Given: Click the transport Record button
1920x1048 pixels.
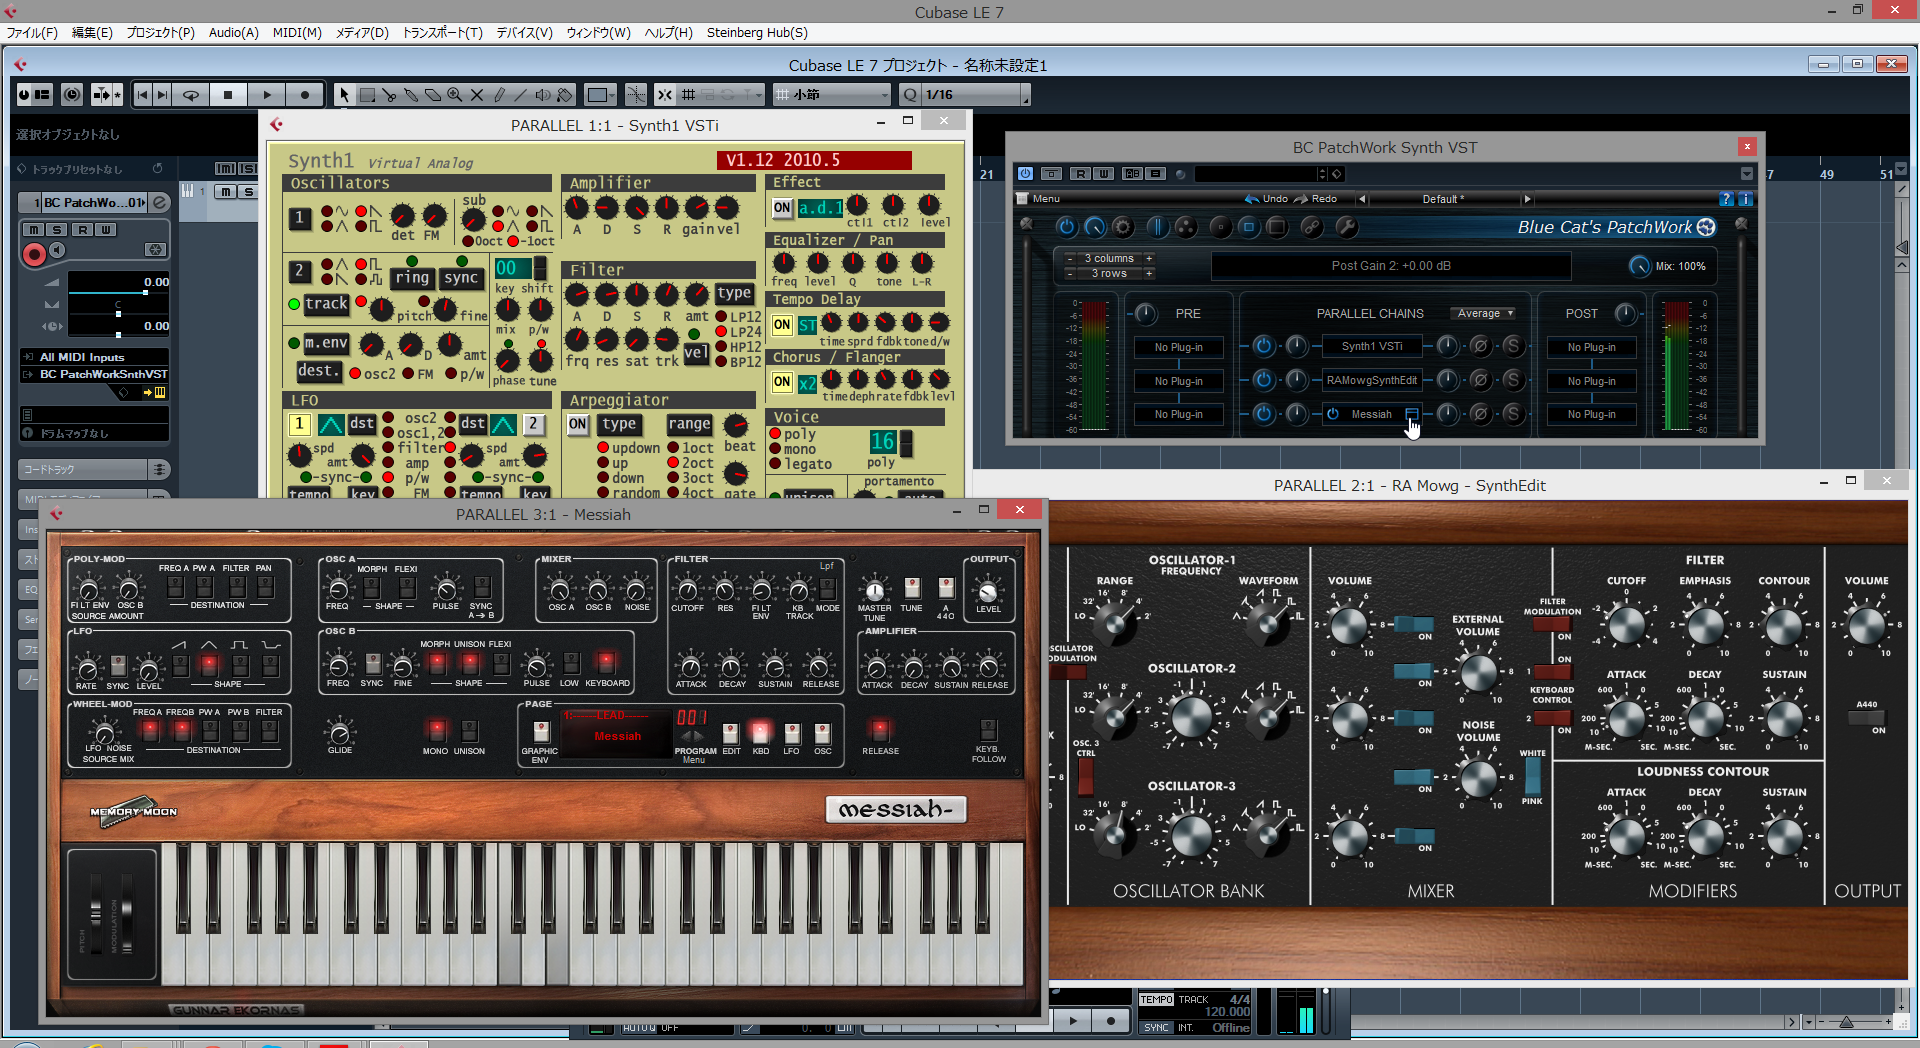Looking at the screenshot, I should point(305,95).
